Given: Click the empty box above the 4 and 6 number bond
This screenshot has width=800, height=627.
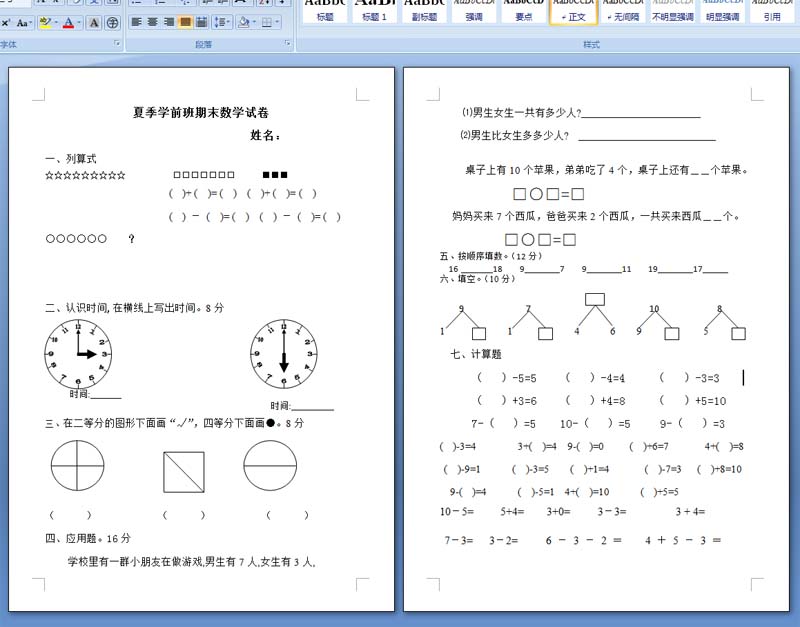Looking at the screenshot, I should (x=595, y=299).
